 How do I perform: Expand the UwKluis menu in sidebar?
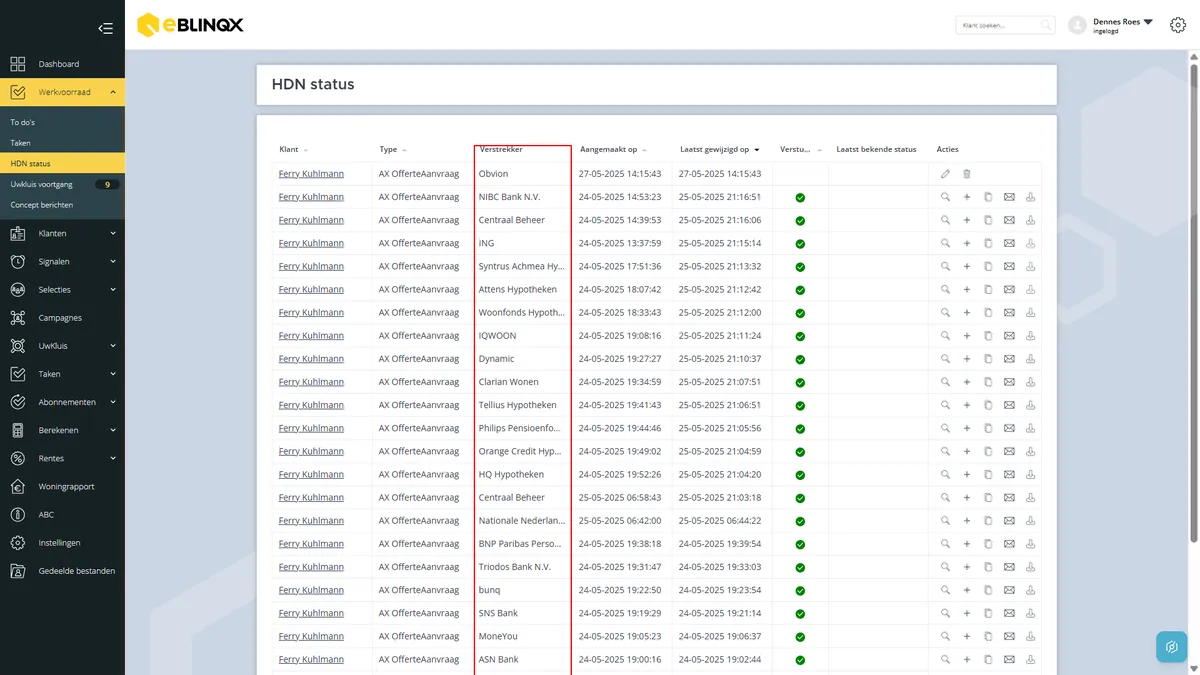tap(113, 345)
